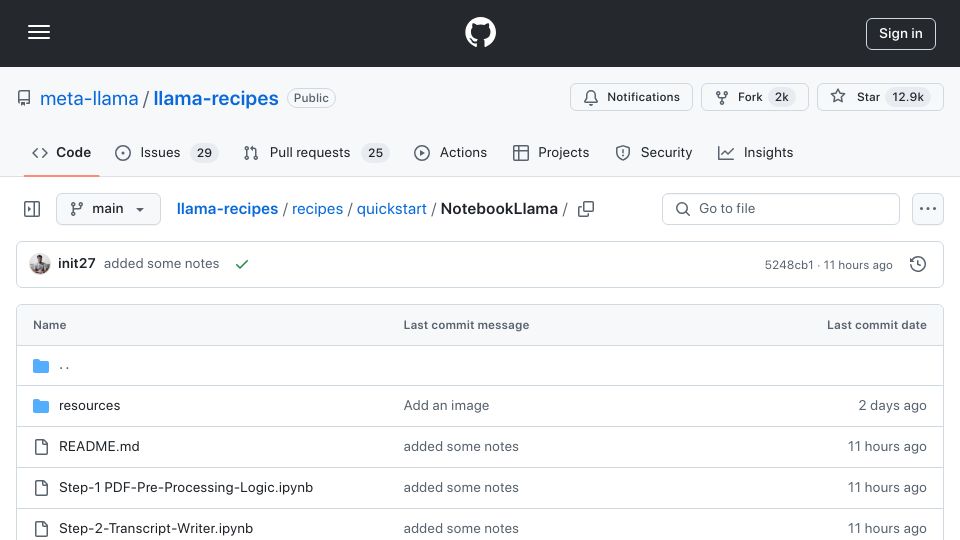View the Security tab
The height and width of the screenshot is (540, 960).
pyautogui.click(x=654, y=152)
